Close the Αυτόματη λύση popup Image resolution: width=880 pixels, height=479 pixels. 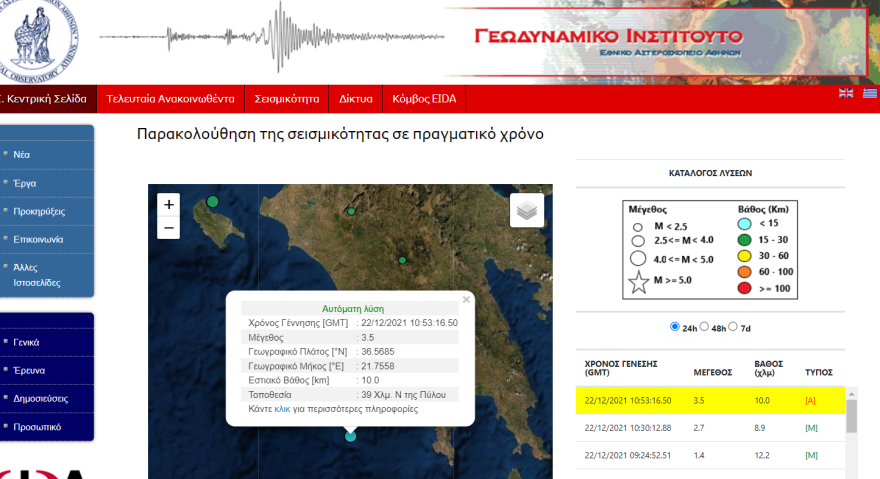[x=466, y=300]
